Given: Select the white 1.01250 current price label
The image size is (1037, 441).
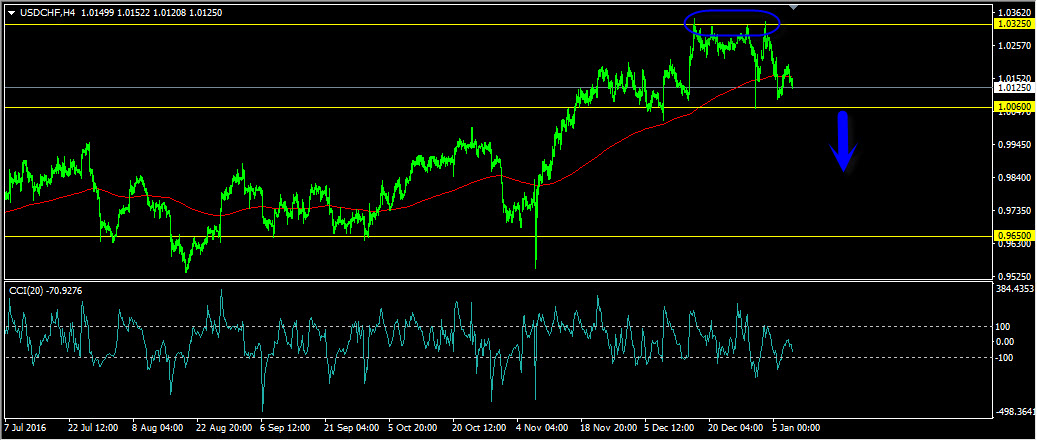Looking at the screenshot, I should 1013,87.
